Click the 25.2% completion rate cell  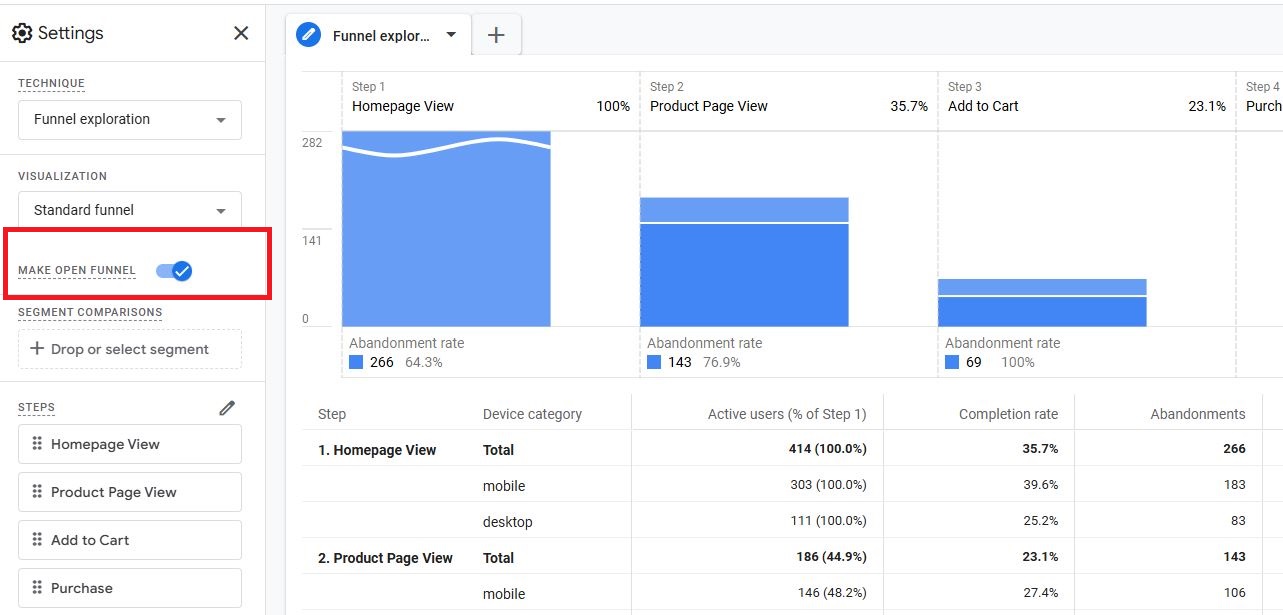[1040, 521]
